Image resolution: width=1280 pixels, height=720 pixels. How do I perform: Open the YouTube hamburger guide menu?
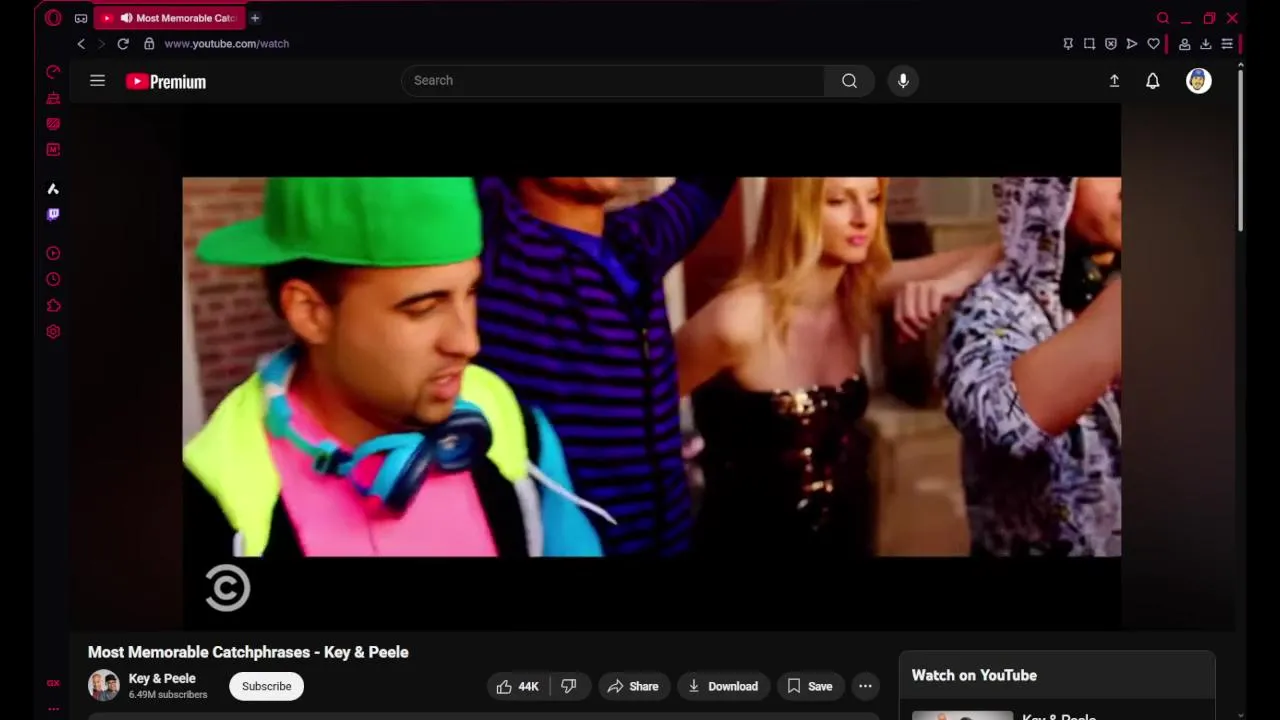(x=97, y=81)
